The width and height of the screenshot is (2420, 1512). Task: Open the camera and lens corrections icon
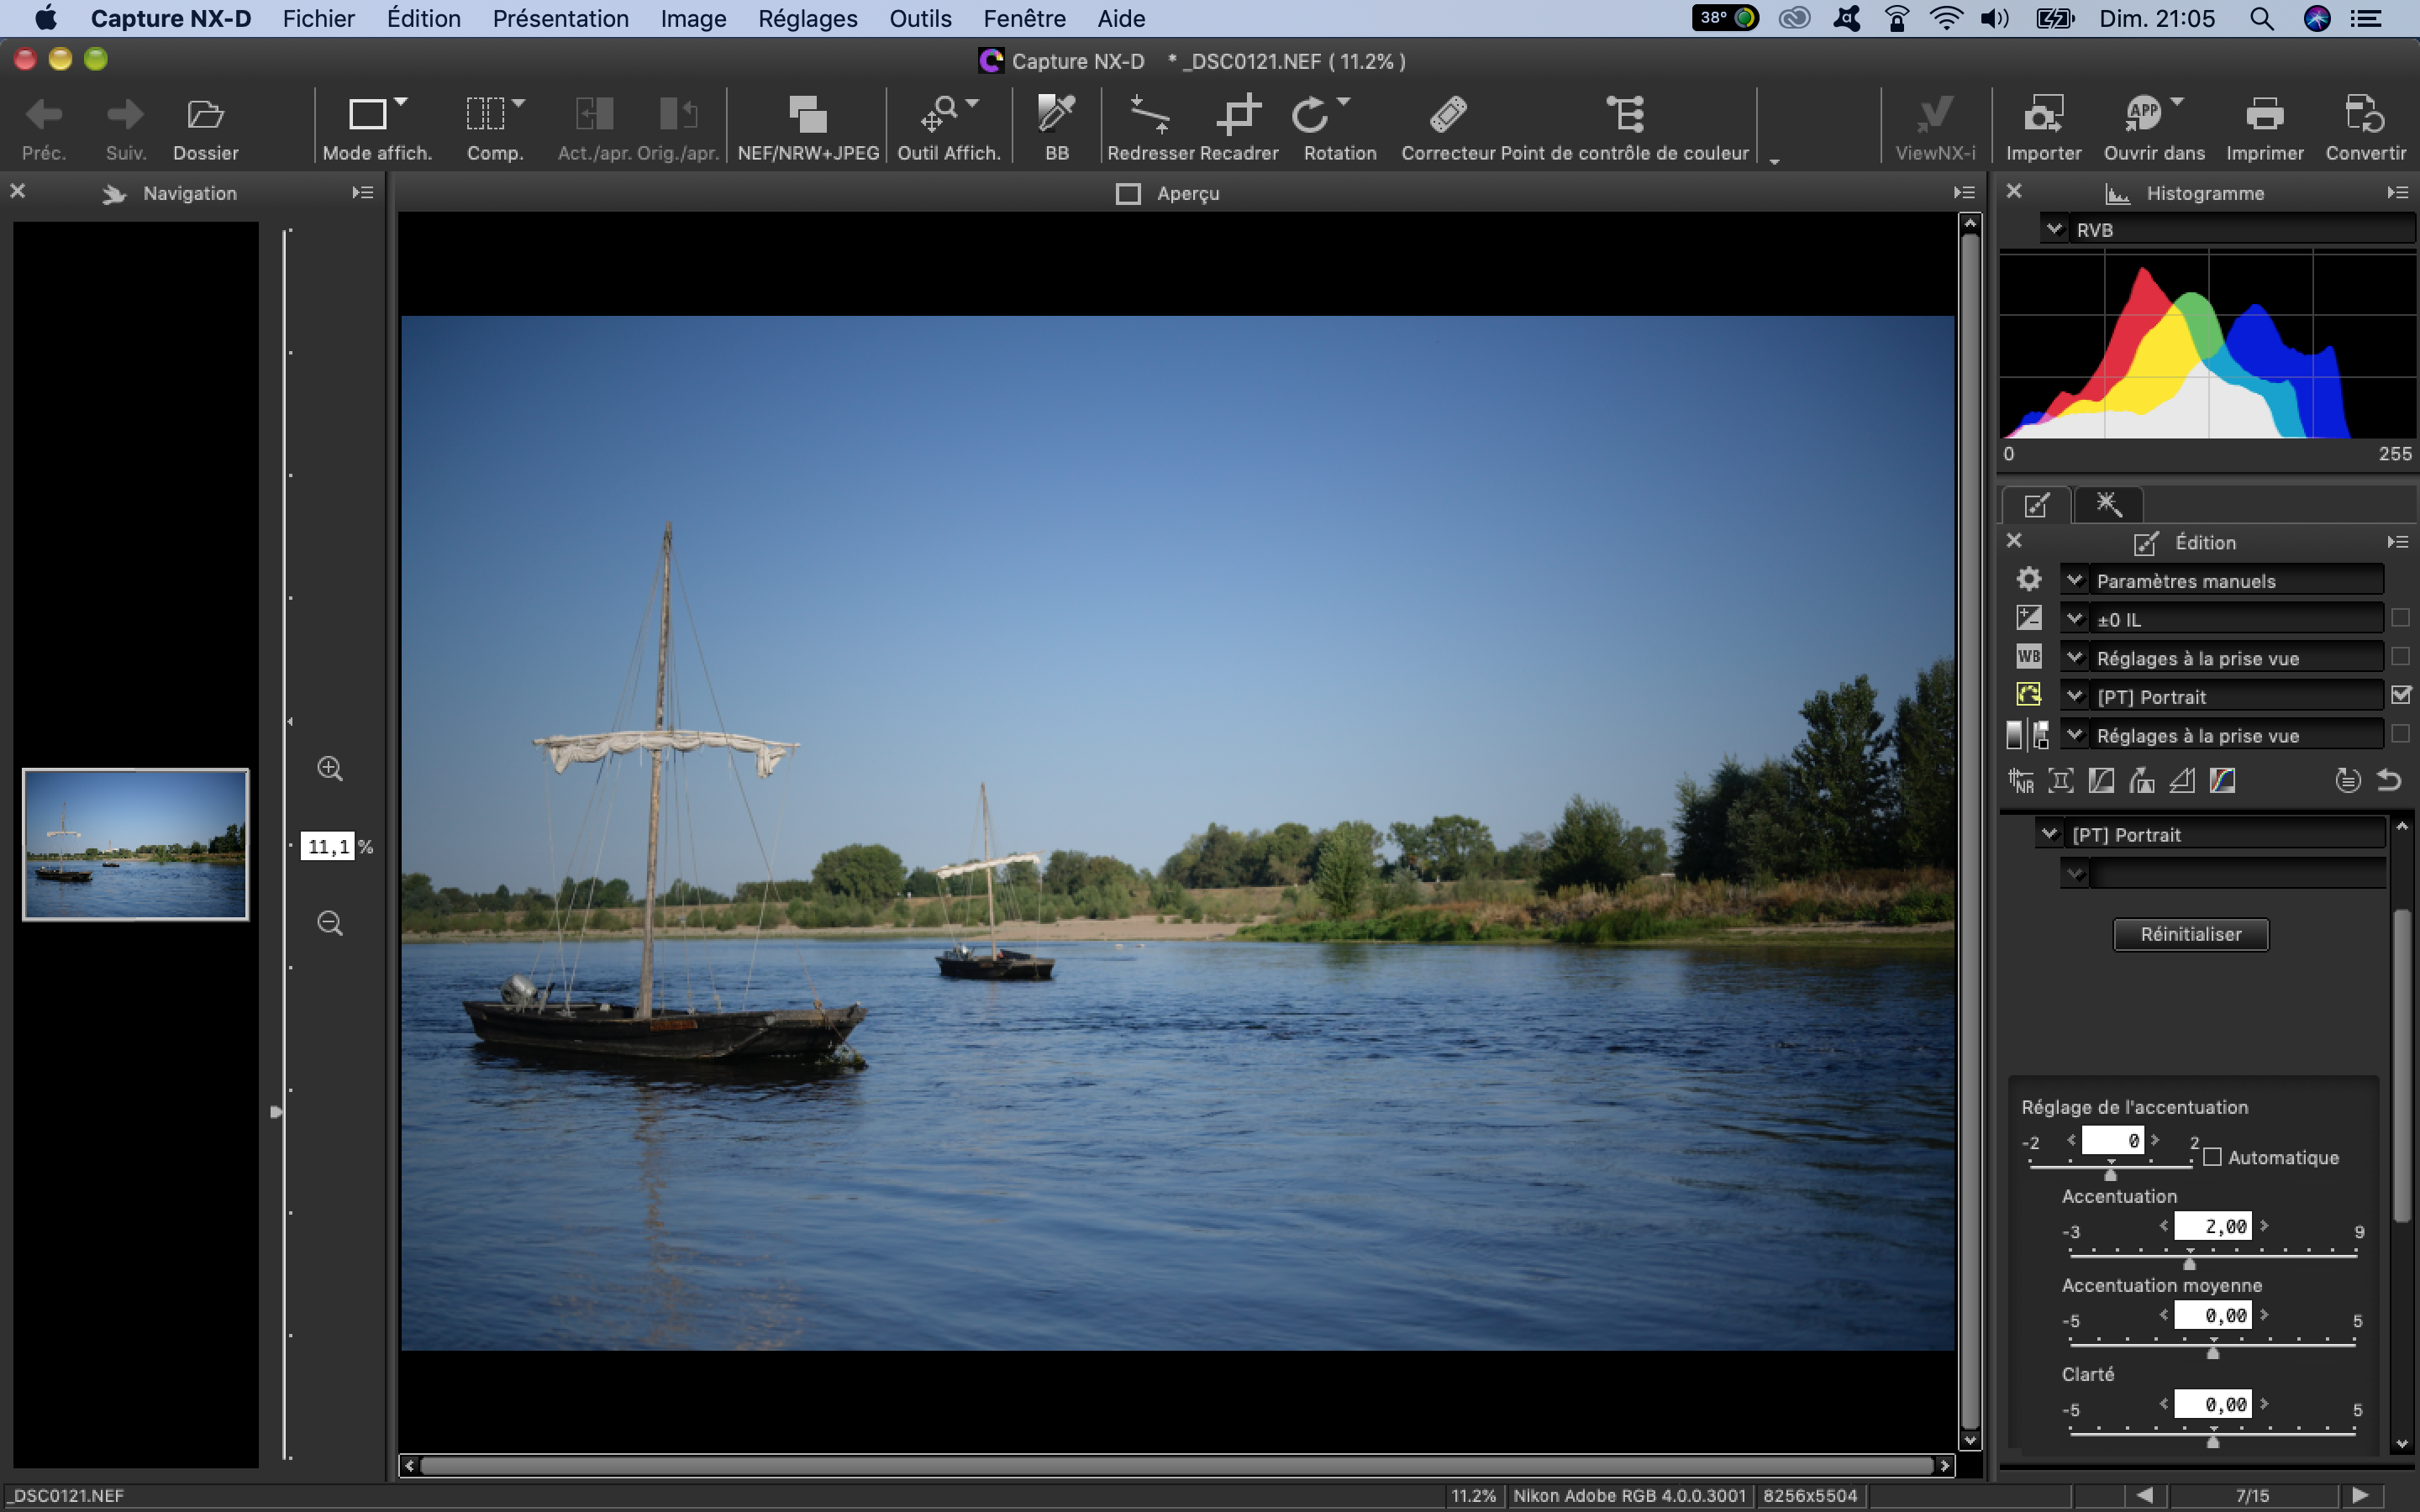pyautogui.click(x=2061, y=781)
